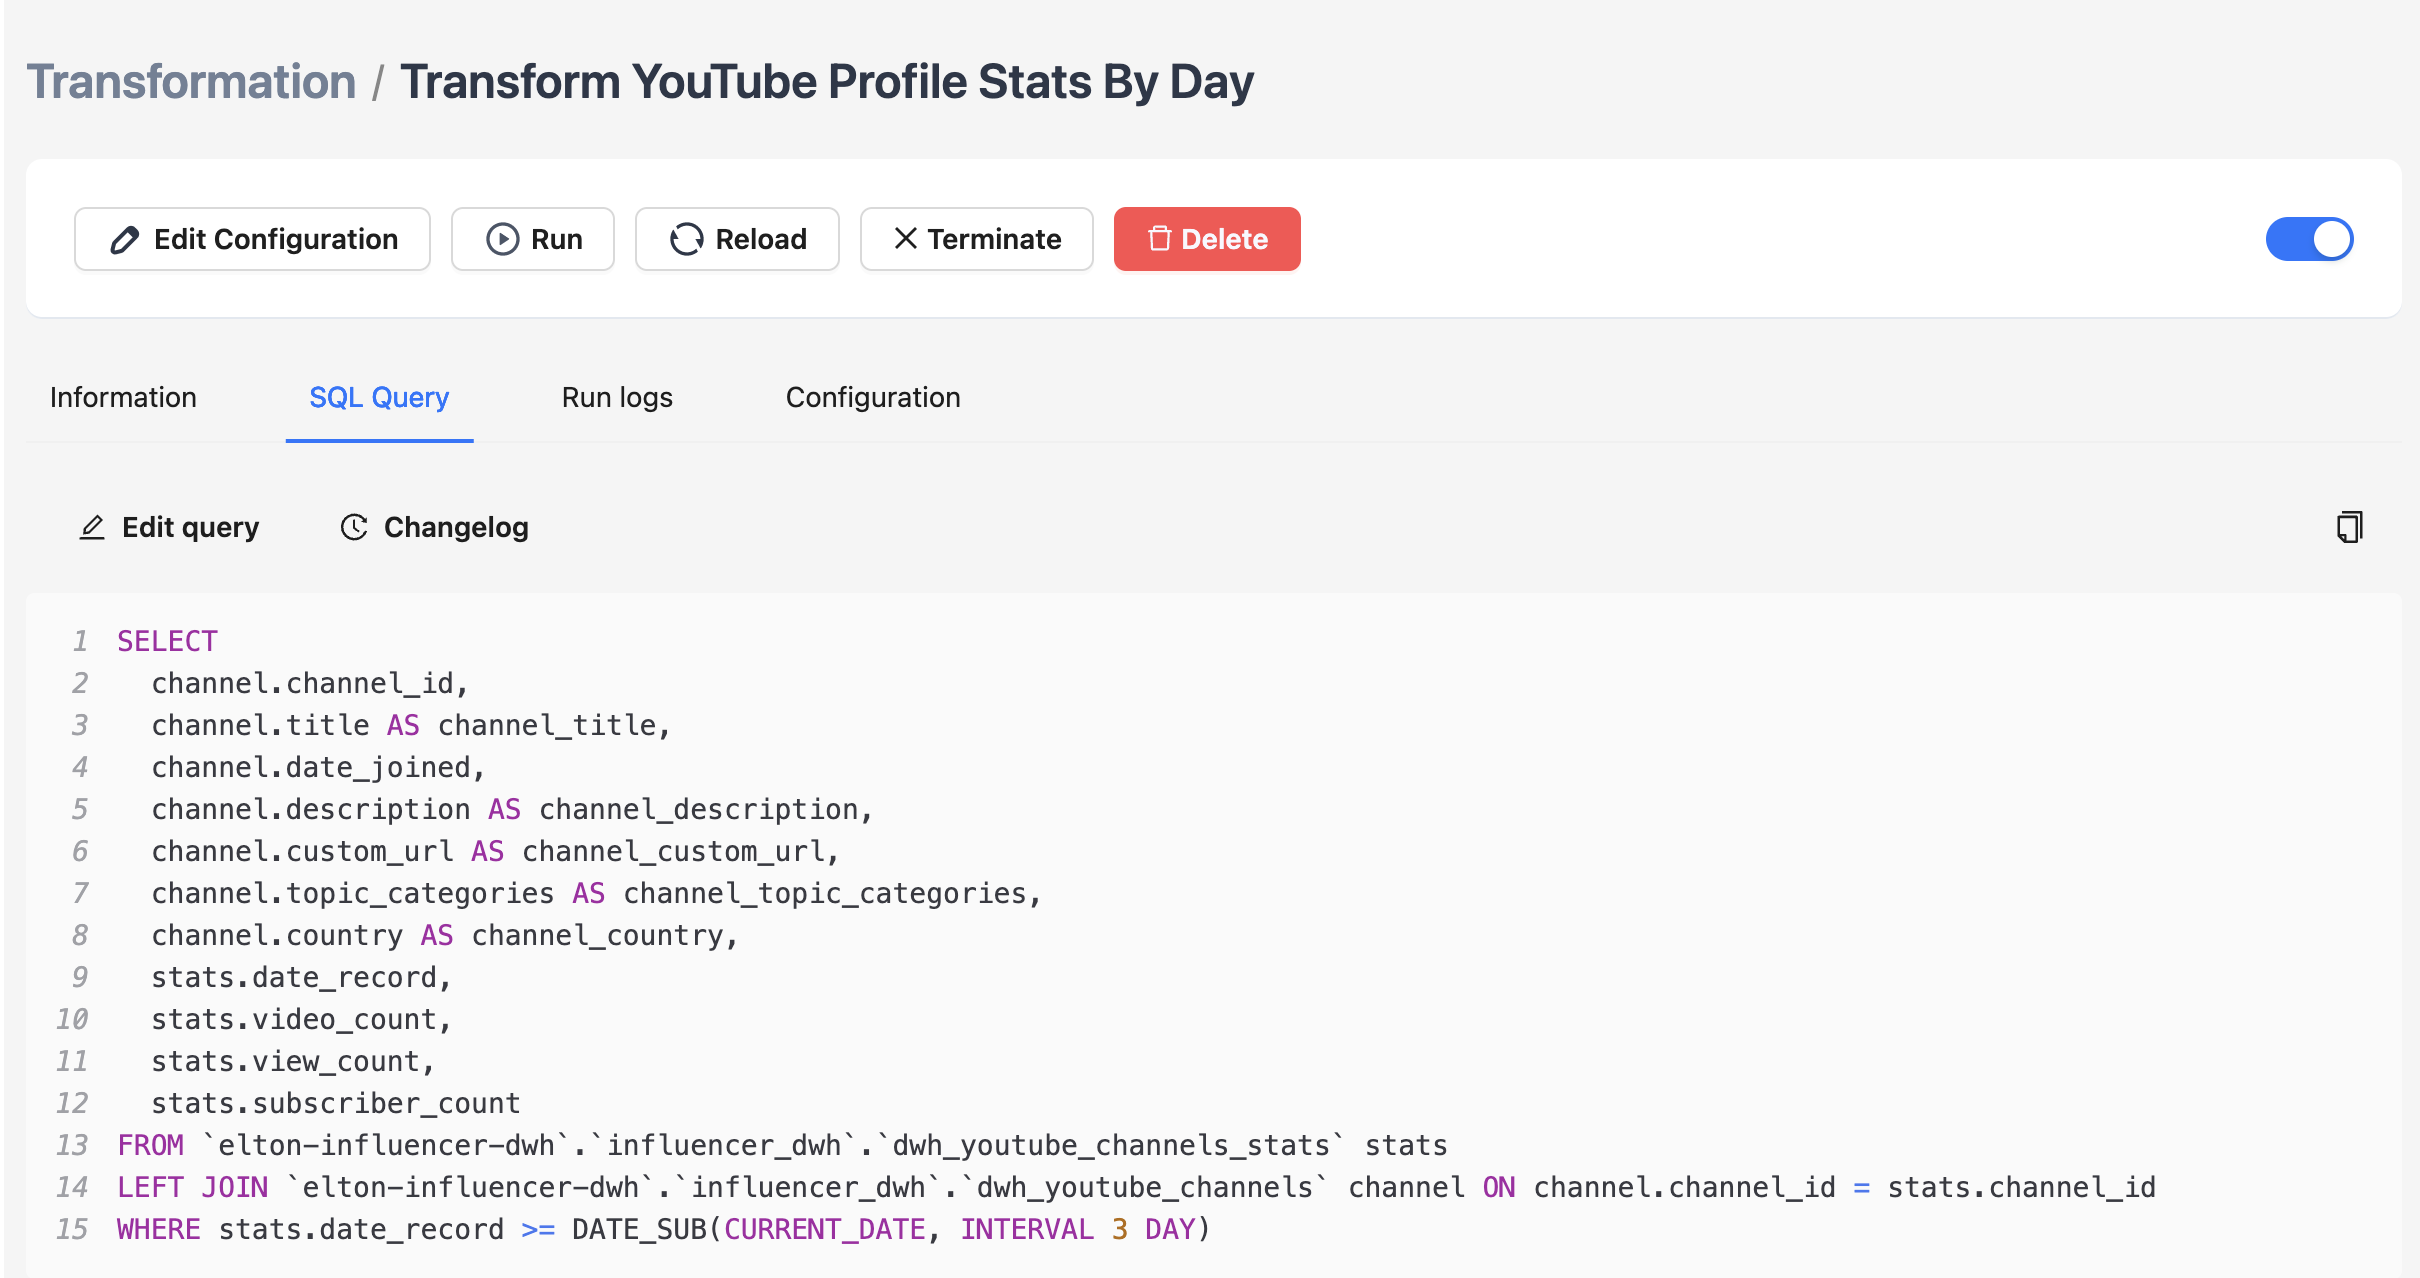
Task: Click stats.video_count on line 10
Action: (301, 1019)
